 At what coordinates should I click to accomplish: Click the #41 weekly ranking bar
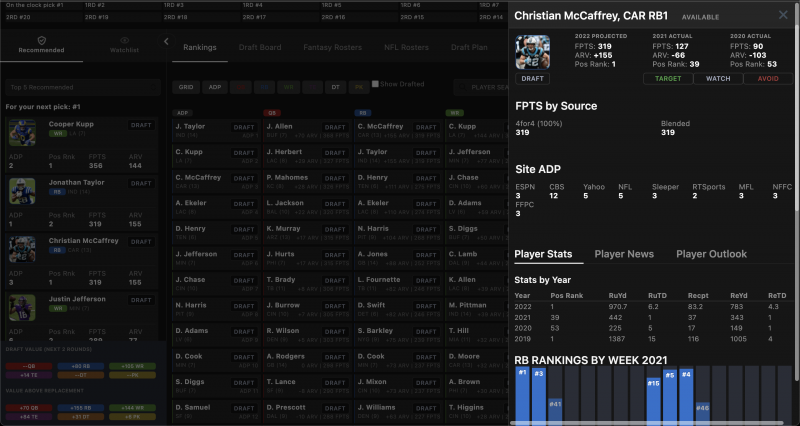coord(555,410)
